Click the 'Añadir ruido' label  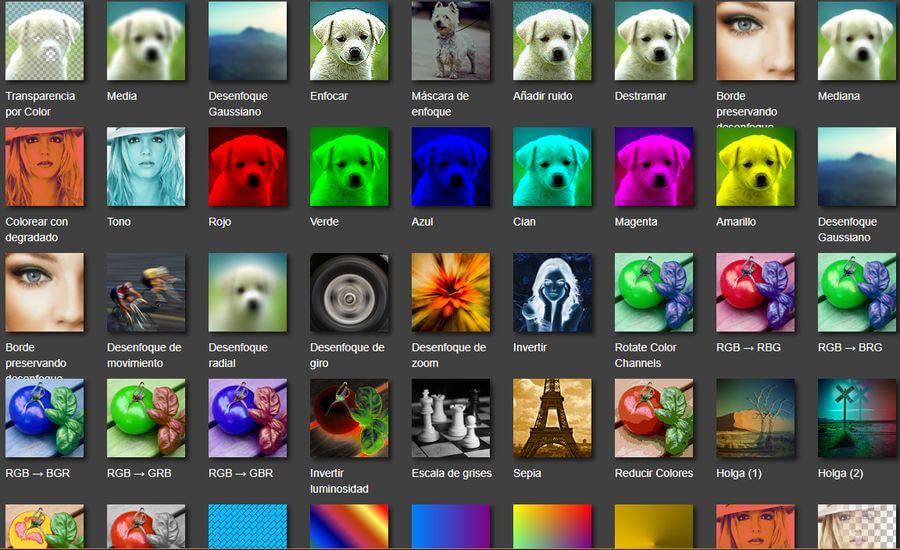click(542, 96)
